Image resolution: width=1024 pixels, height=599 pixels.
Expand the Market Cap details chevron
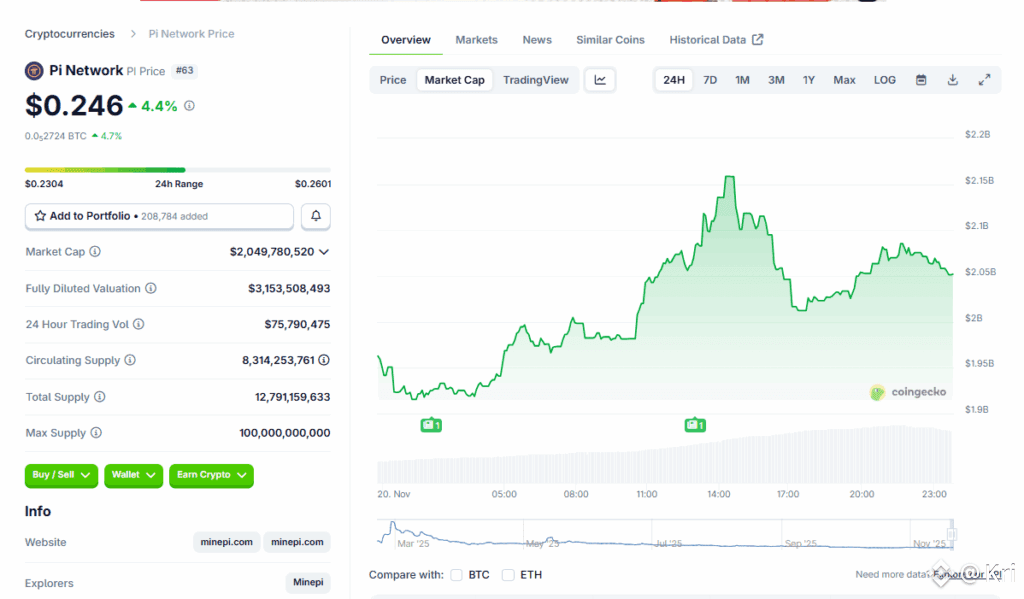[x=324, y=252]
